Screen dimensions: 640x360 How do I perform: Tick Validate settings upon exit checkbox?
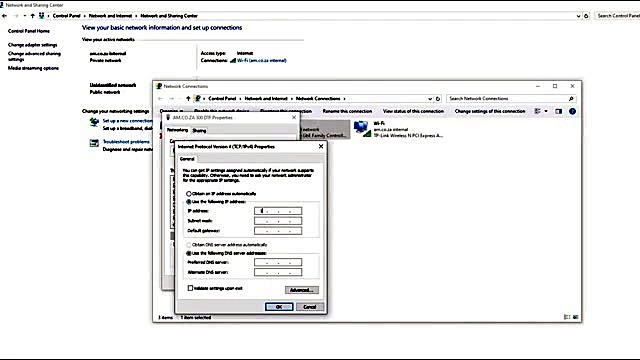190,288
